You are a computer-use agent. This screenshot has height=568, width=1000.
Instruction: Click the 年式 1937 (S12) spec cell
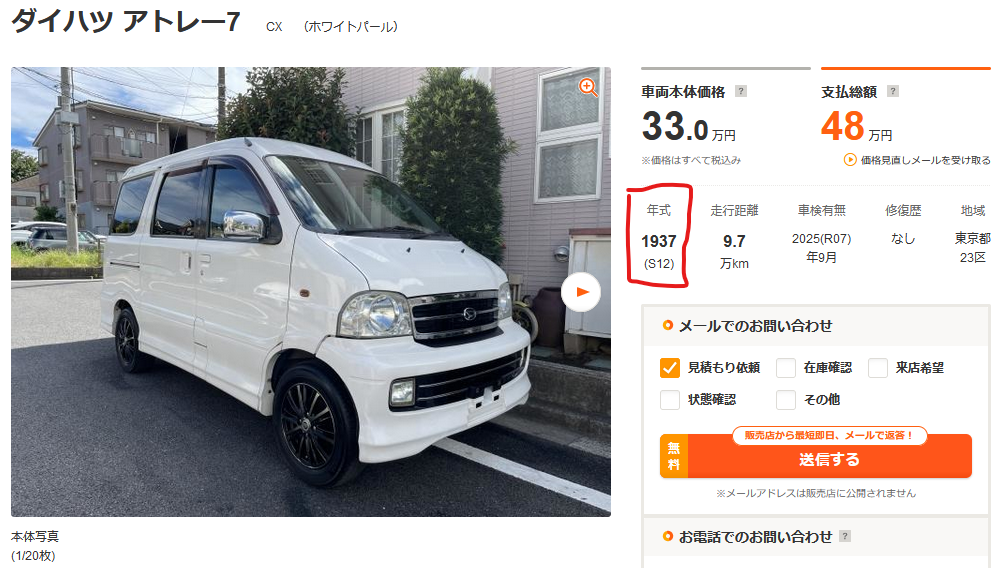click(x=659, y=237)
